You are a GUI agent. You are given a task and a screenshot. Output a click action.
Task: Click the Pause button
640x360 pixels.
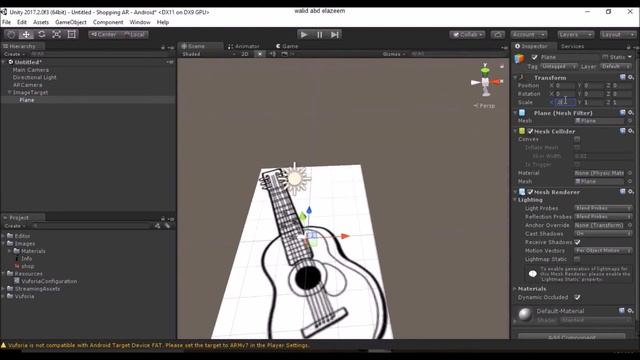point(320,35)
